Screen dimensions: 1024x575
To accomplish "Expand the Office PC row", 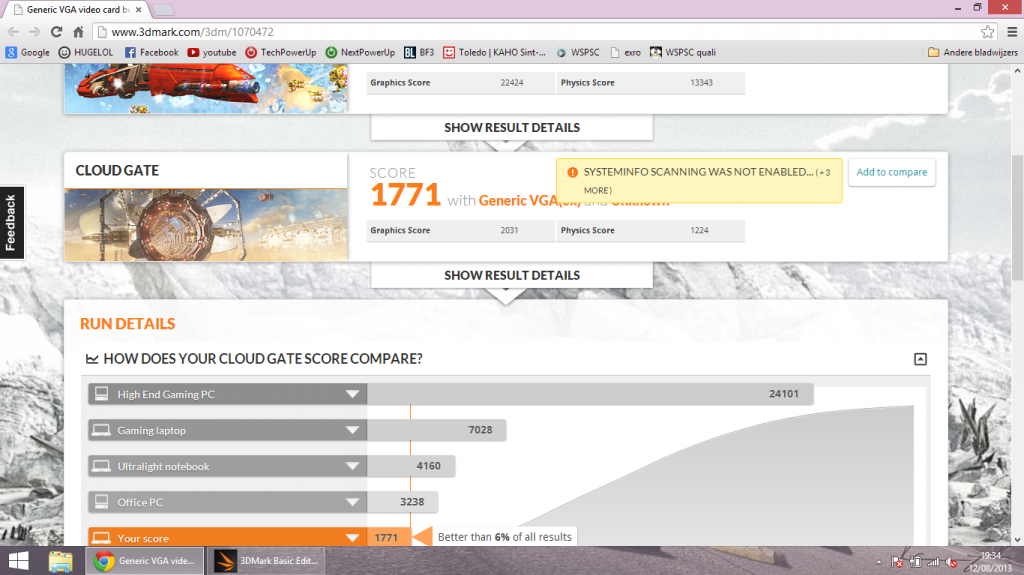I will click(352, 502).
